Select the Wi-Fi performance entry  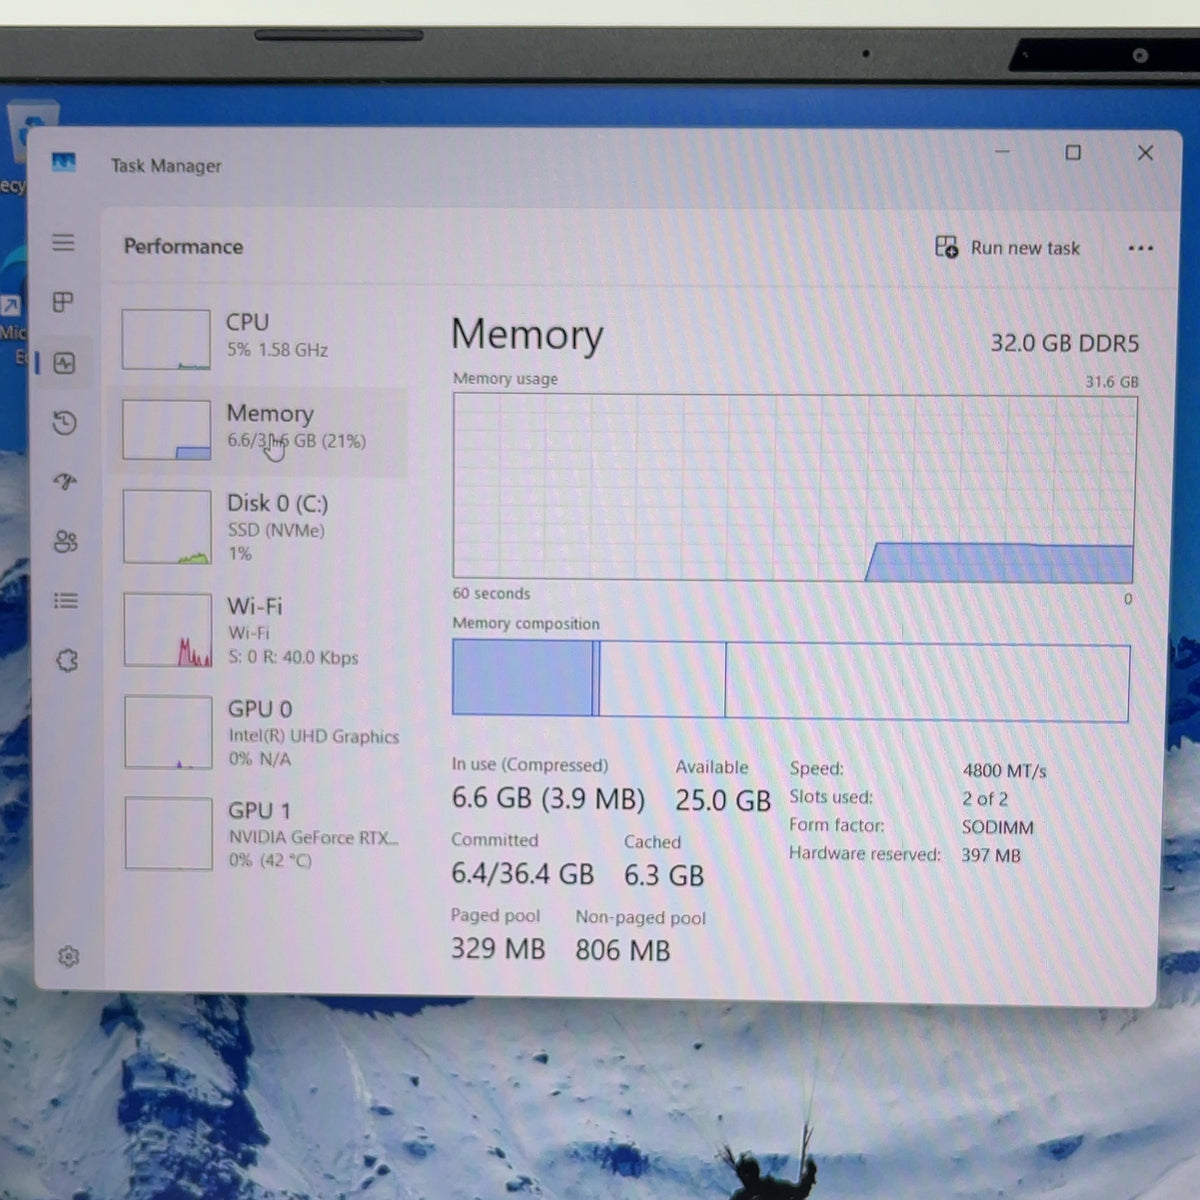[x=262, y=631]
